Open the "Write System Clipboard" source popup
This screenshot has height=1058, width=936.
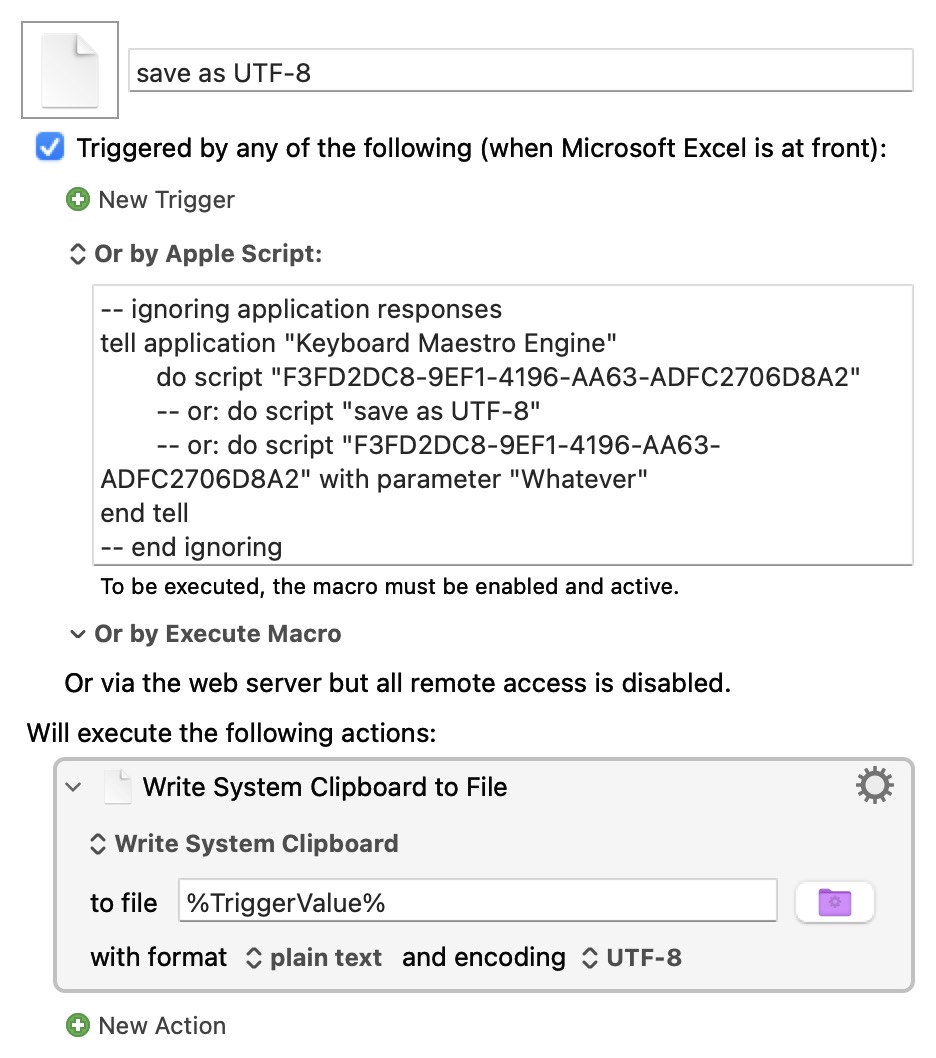(x=245, y=843)
